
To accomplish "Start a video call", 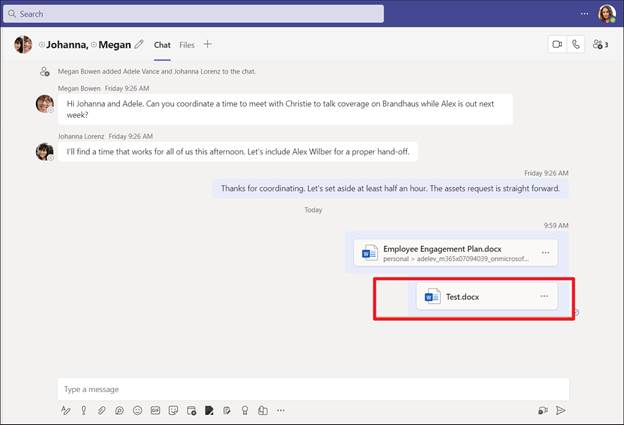I will (557, 44).
